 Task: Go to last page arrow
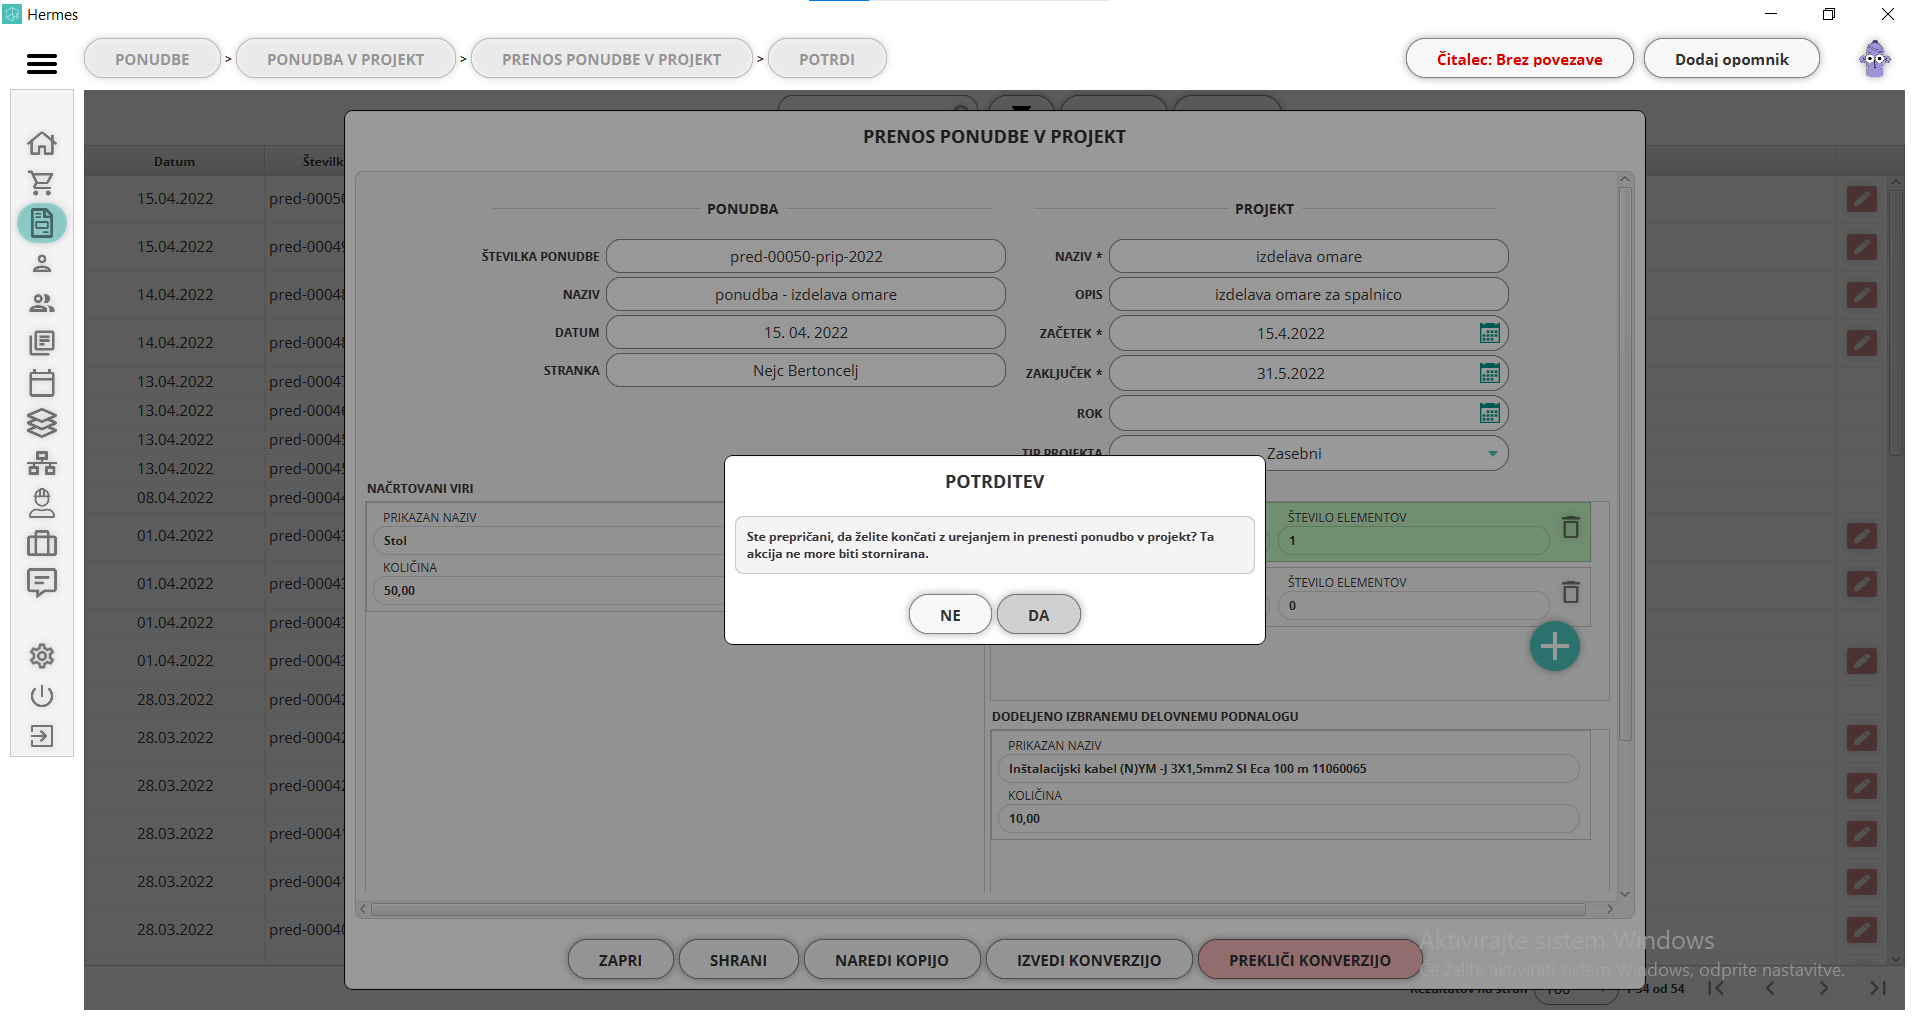point(1877,988)
